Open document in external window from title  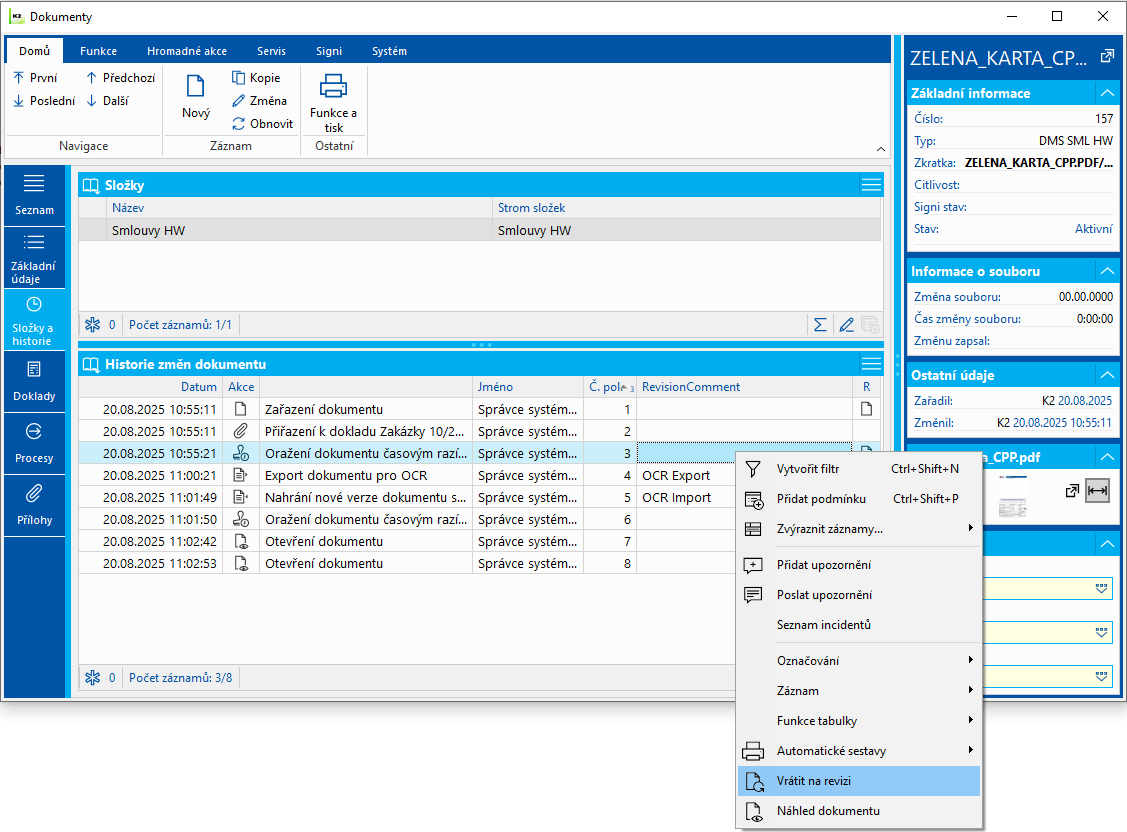(x=1106, y=57)
